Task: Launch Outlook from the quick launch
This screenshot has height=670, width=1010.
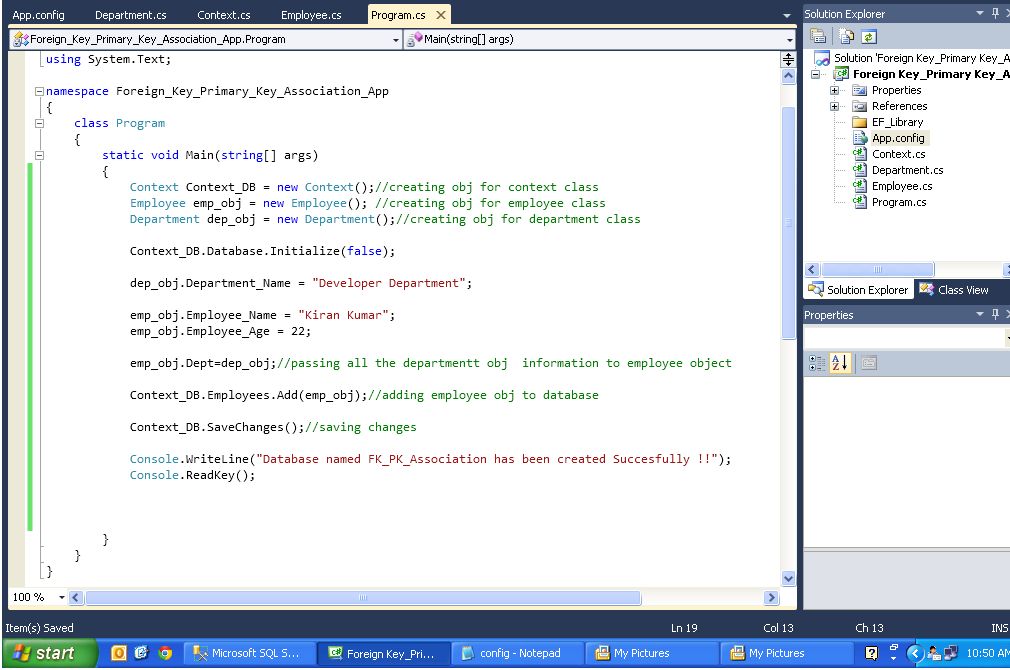Action: [119, 653]
